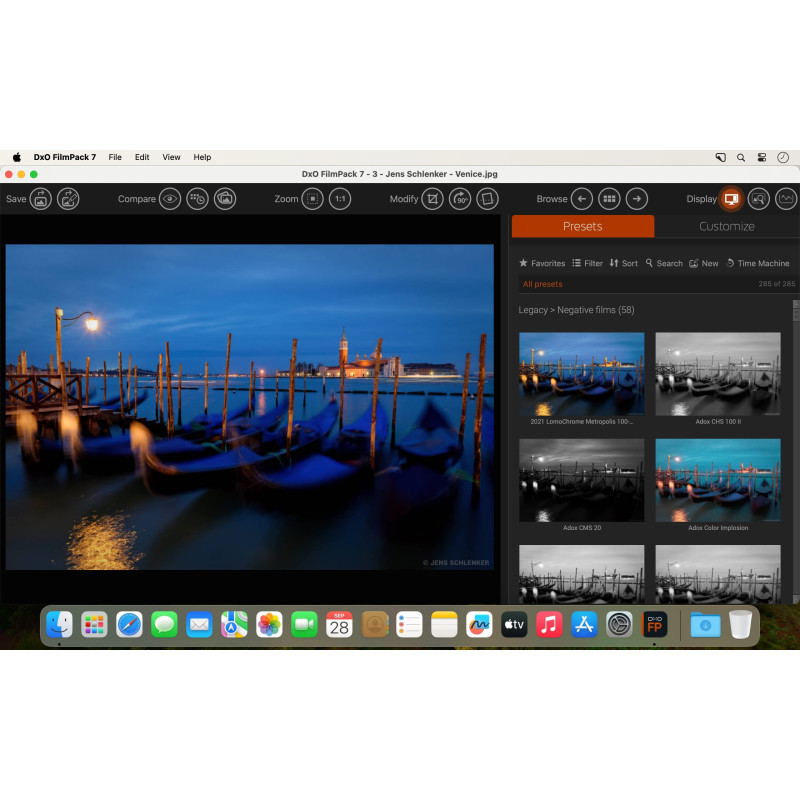This screenshot has height=800, width=800.
Task: Click the first Save export icon
Action: [x=41, y=199]
